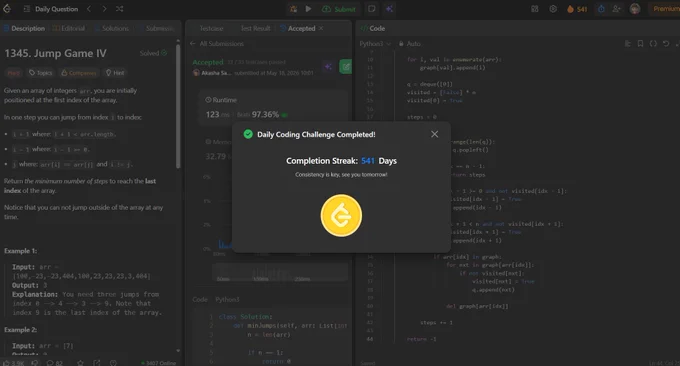This screenshot has height=366, width=680.
Task: Open the Topics tag
Action: click(40, 73)
